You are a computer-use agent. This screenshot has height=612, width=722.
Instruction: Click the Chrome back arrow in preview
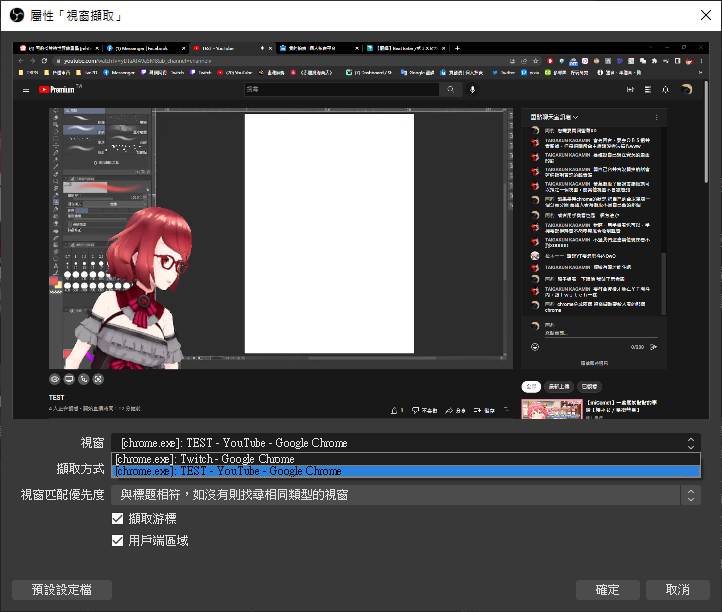[21, 61]
